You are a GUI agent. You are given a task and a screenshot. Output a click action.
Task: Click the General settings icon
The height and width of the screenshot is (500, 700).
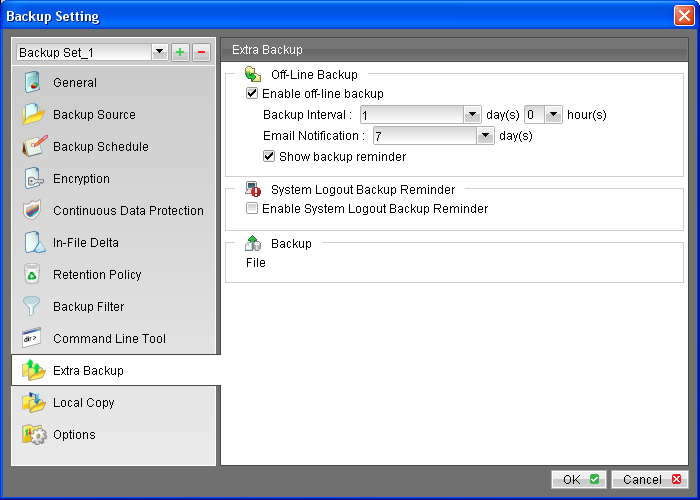[34, 83]
